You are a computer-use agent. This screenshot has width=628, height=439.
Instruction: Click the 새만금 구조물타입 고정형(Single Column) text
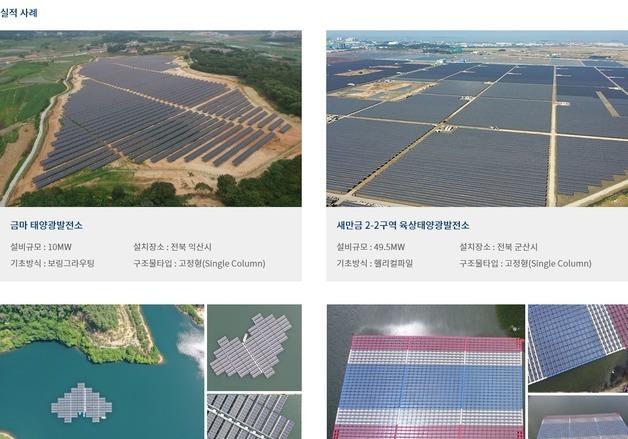(x=525, y=264)
